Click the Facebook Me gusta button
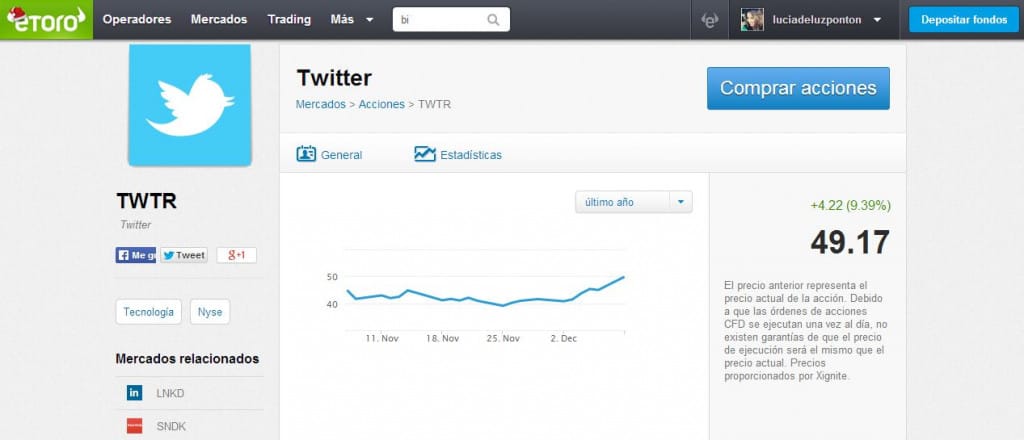 tap(136, 255)
